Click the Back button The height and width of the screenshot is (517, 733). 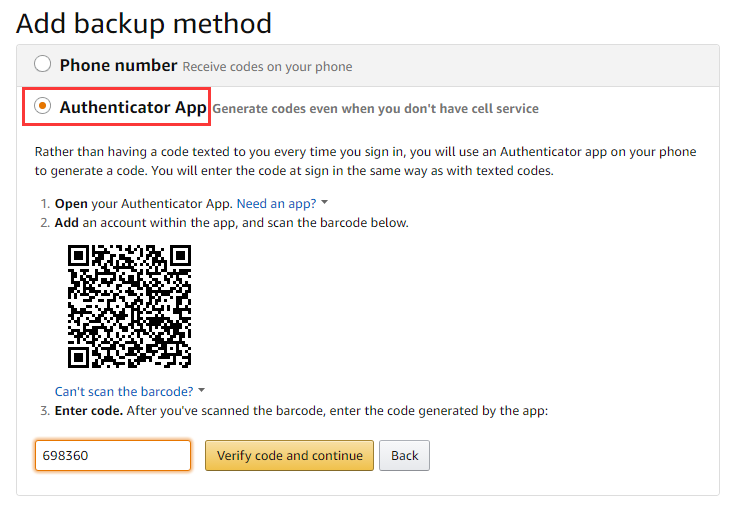(405, 456)
